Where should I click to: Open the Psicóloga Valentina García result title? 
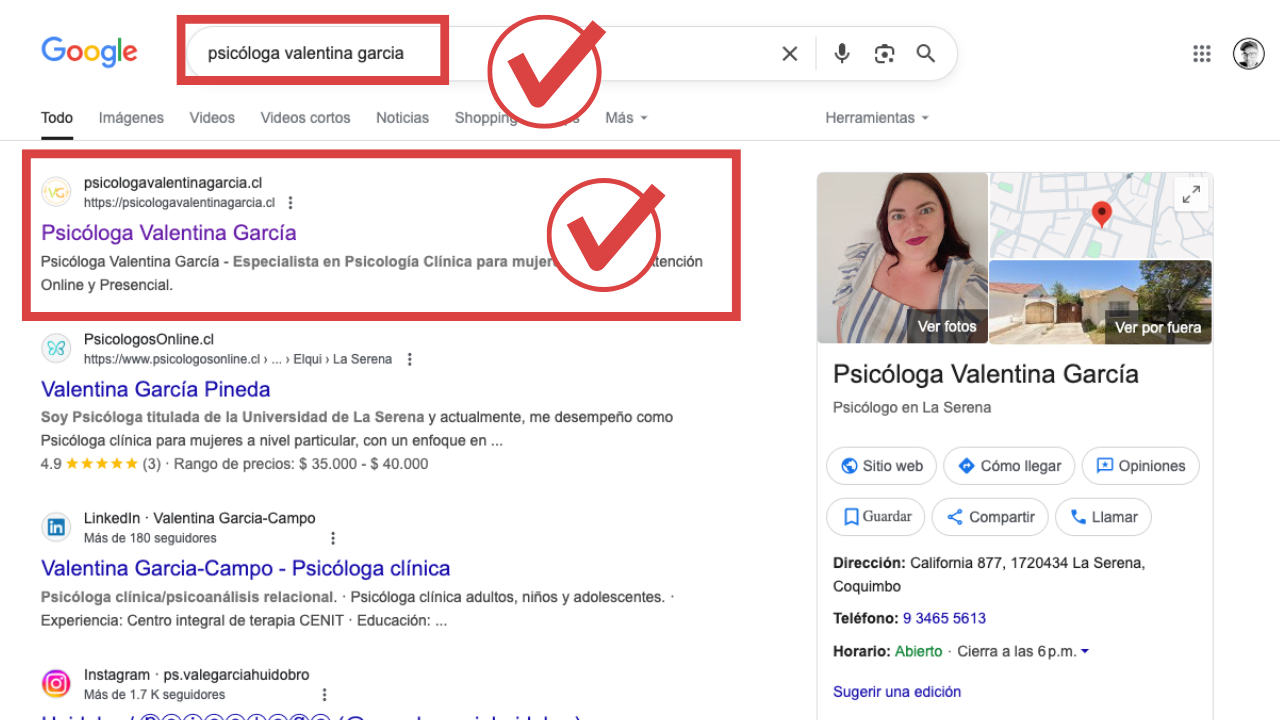[169, 232]
